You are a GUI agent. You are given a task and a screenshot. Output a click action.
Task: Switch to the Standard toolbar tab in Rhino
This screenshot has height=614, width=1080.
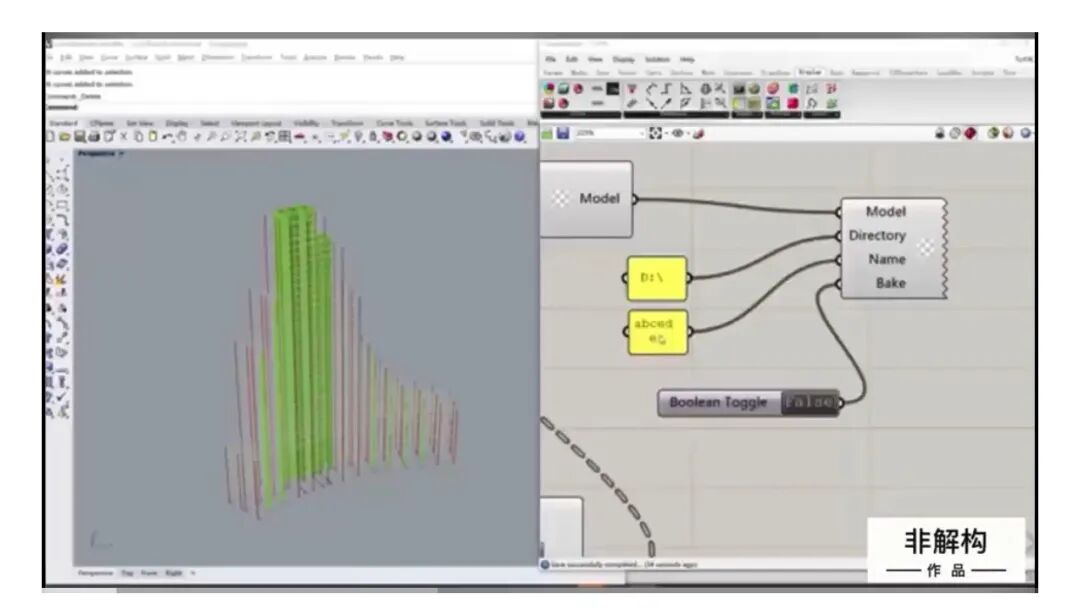click(63, 123)
